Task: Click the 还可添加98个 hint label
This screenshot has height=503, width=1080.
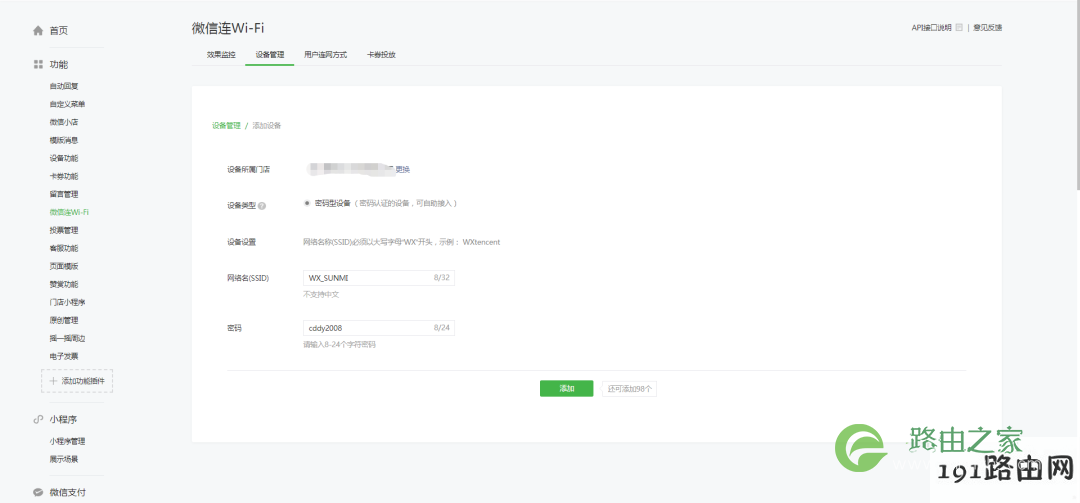Action: coord(630,389)
